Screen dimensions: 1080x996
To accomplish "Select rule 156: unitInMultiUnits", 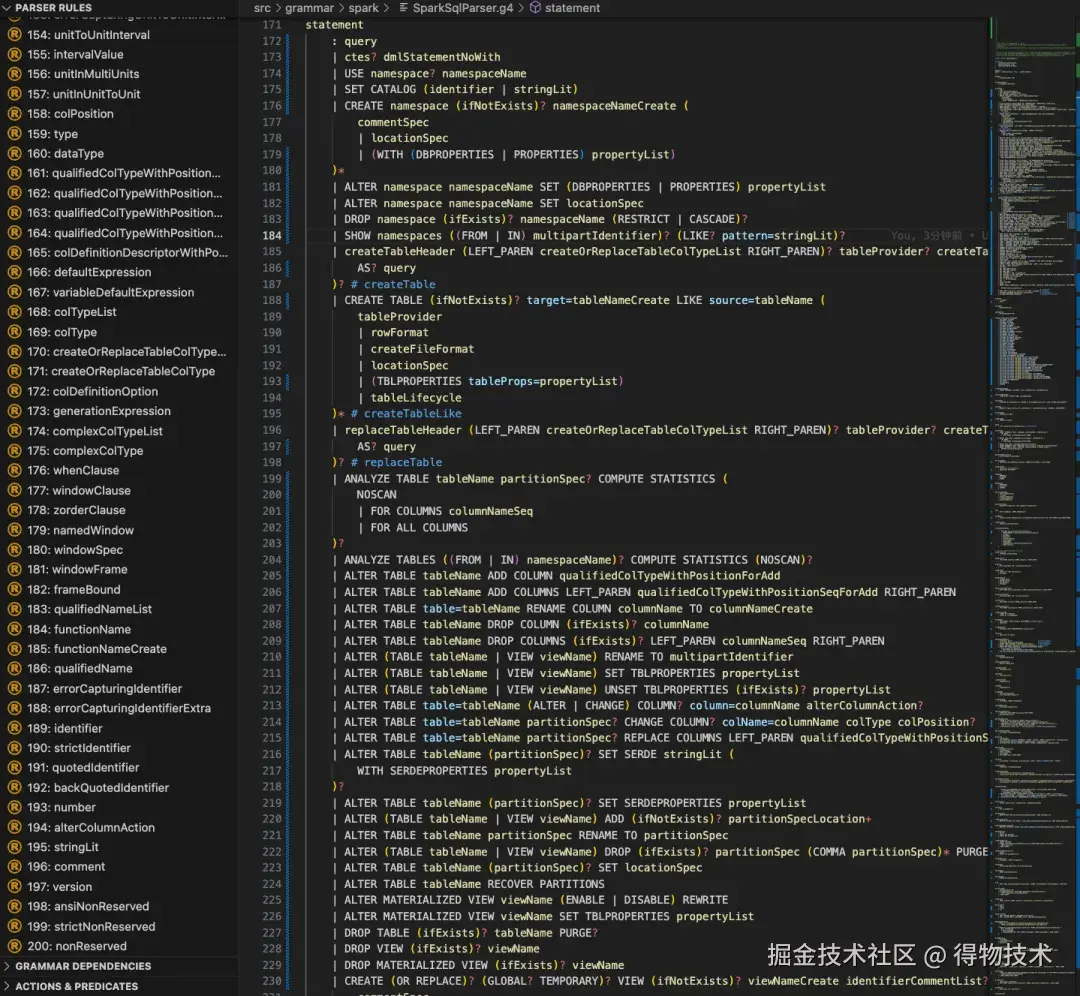I will click(x=83, y=74).
